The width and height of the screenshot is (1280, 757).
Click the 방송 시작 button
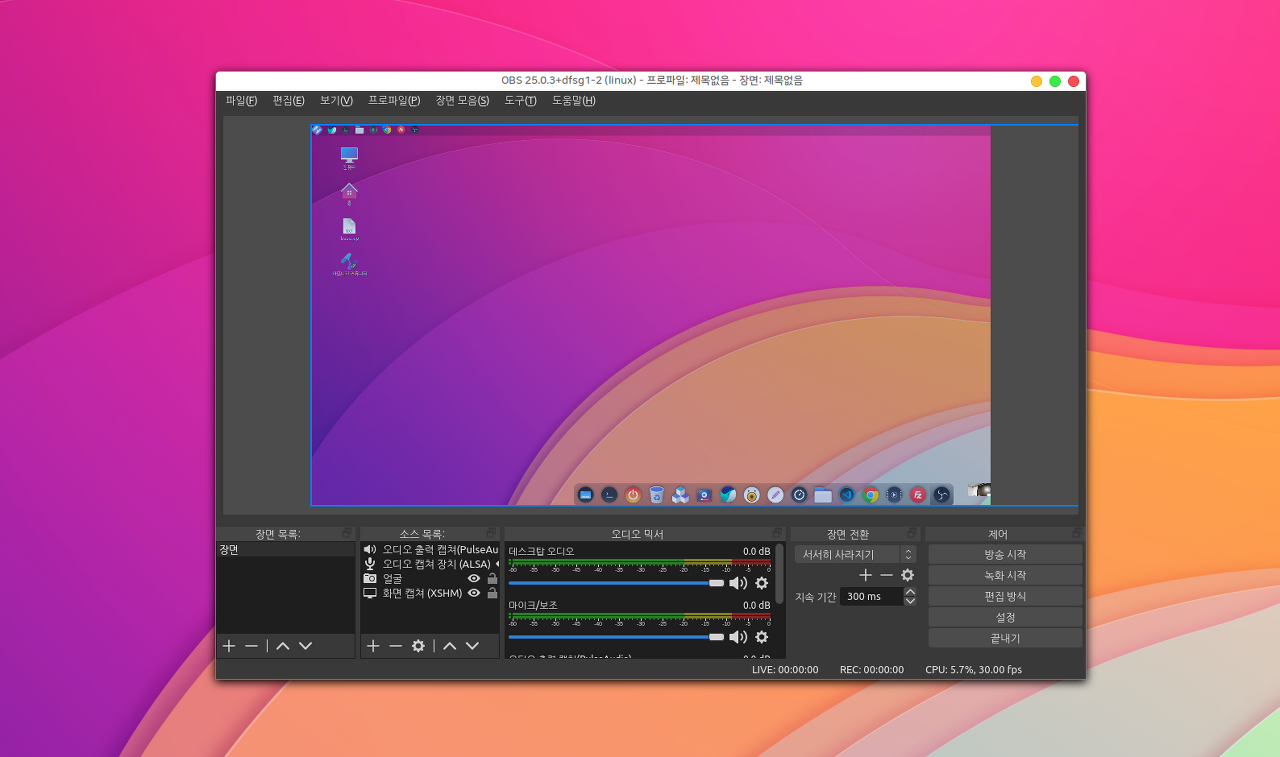[1005, 554]
